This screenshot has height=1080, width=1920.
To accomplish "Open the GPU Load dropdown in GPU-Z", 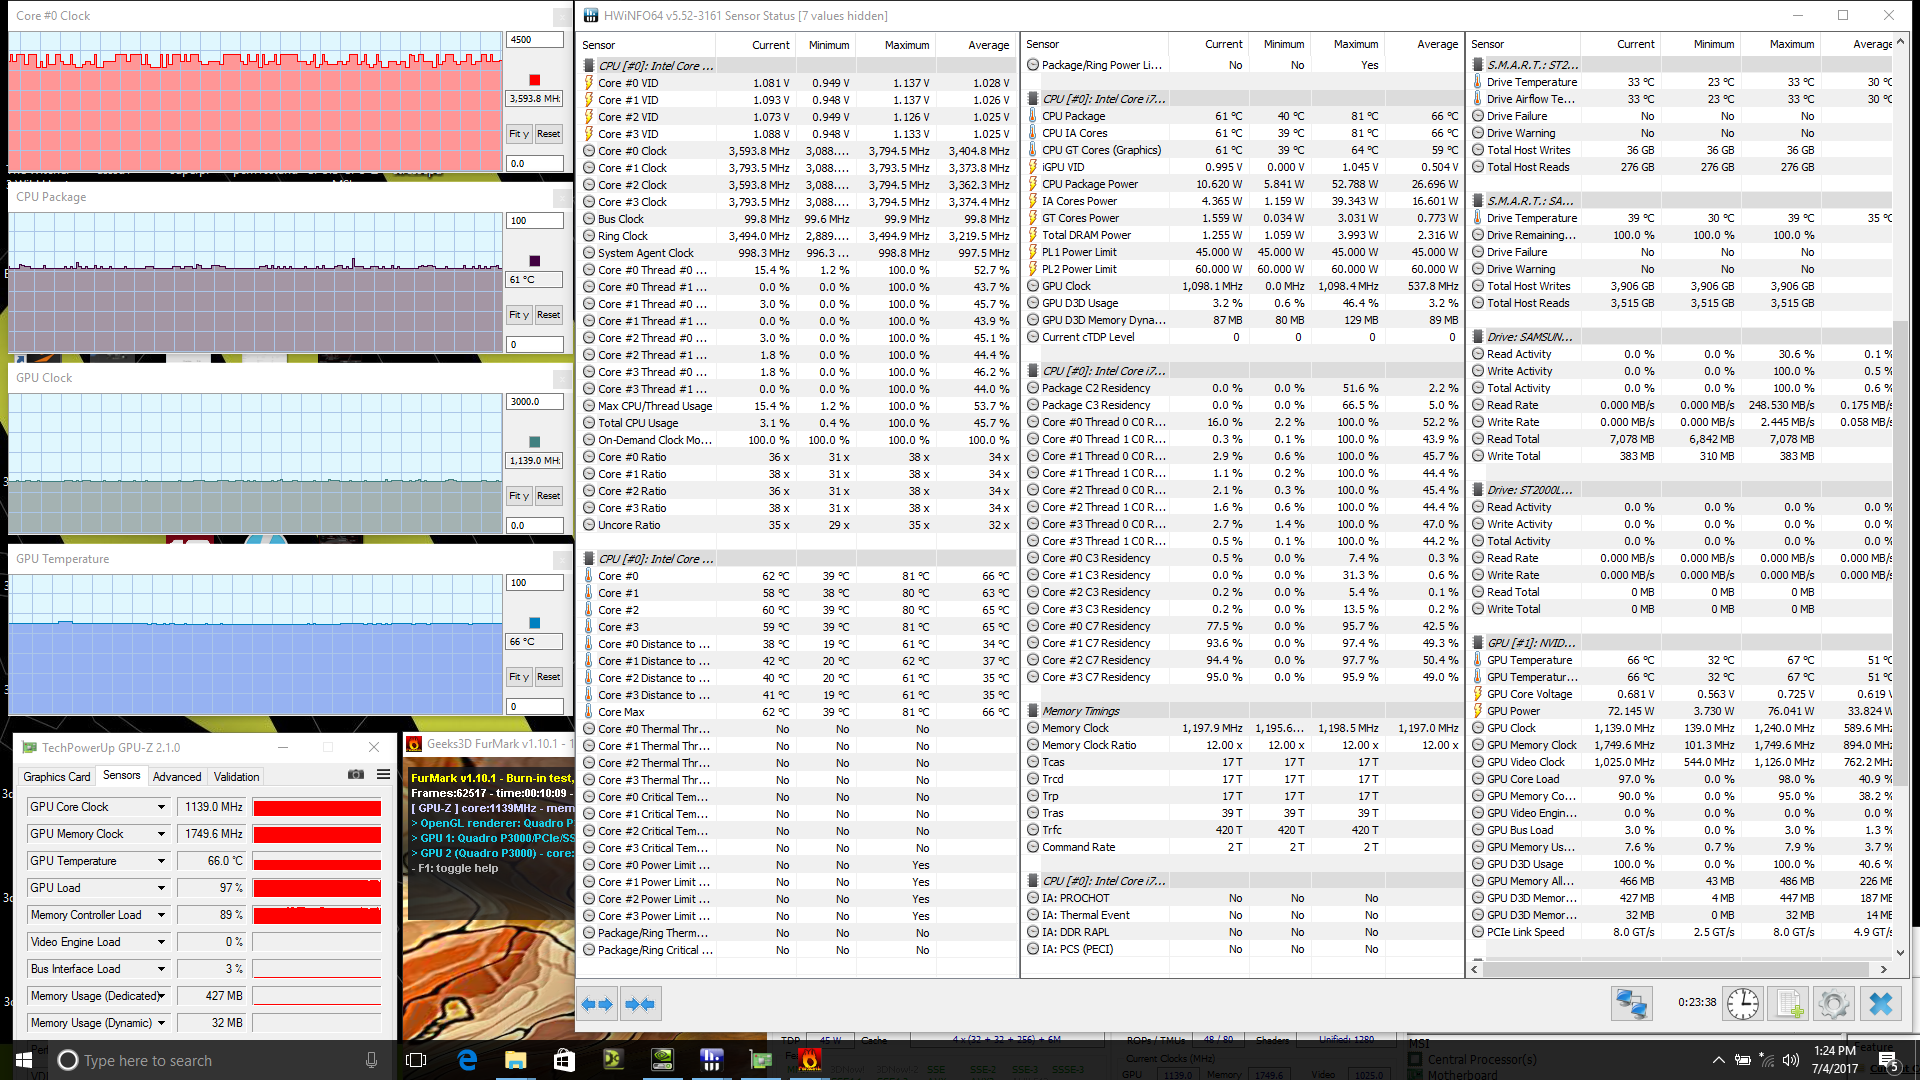I will pos(161,888).
